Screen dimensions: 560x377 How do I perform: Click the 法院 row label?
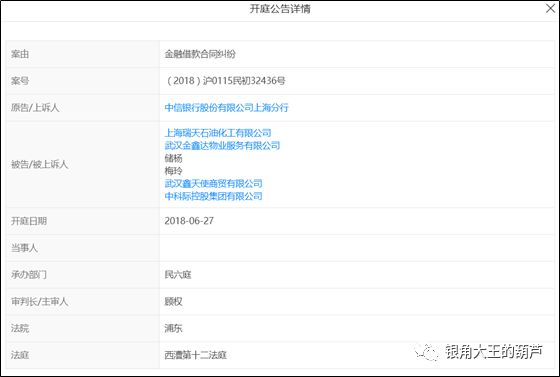click(x=20, y=328)
